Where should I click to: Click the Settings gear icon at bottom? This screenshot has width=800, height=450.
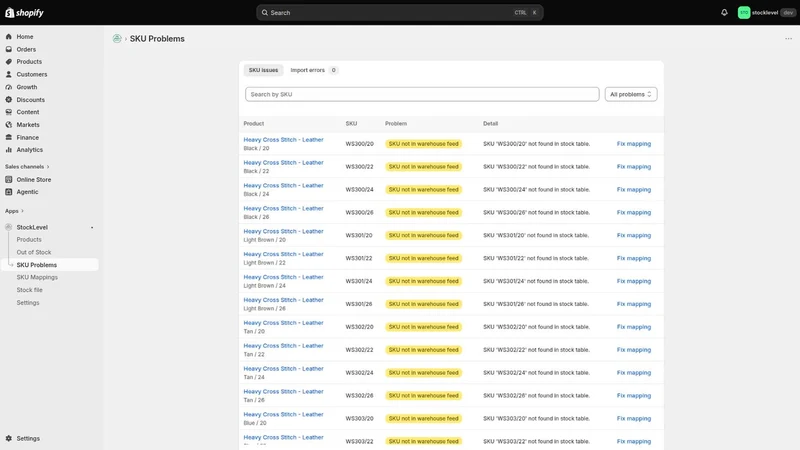pos(9,439)
